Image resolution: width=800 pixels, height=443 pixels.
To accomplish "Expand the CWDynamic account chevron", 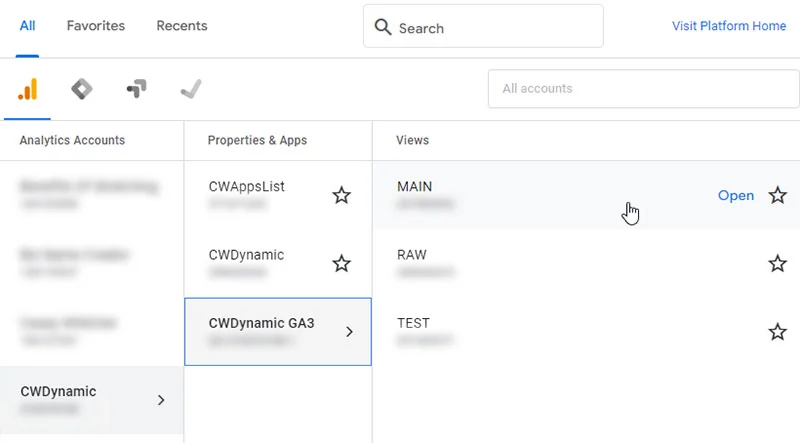I will pyautogui.click(x=162, y=400).
